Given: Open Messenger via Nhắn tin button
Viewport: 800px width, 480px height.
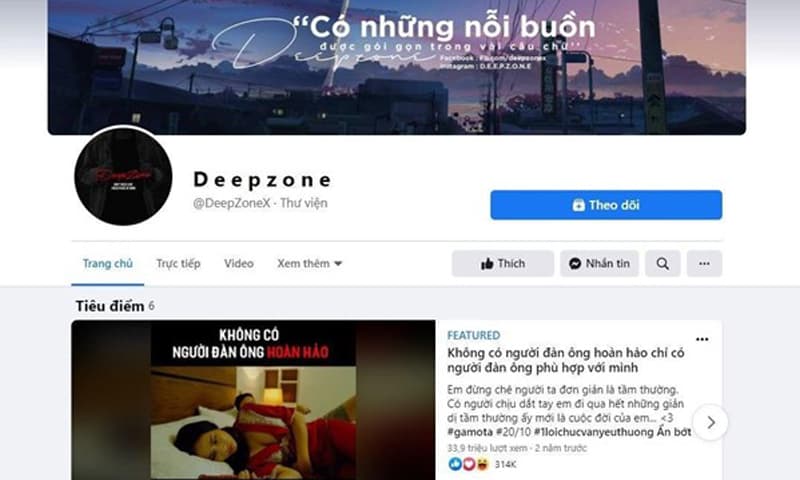Looking at the screenshot, I should pos(599,264).
